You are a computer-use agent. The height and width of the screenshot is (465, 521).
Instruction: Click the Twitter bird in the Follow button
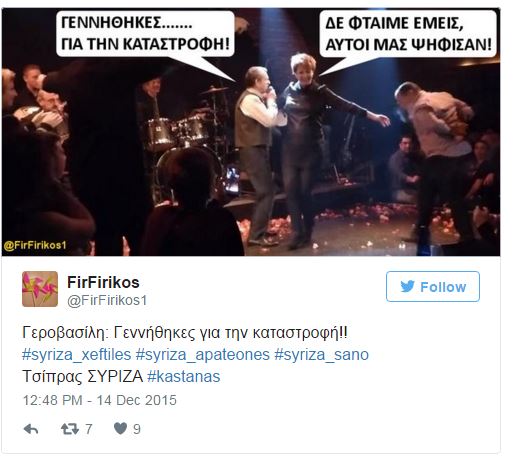tap(408, 286)
